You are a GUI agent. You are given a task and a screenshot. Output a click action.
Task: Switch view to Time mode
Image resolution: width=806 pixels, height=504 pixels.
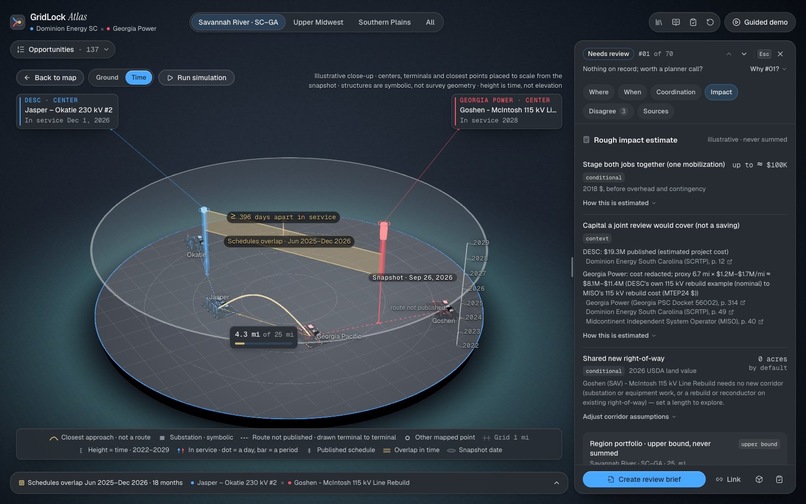point(139,78)
